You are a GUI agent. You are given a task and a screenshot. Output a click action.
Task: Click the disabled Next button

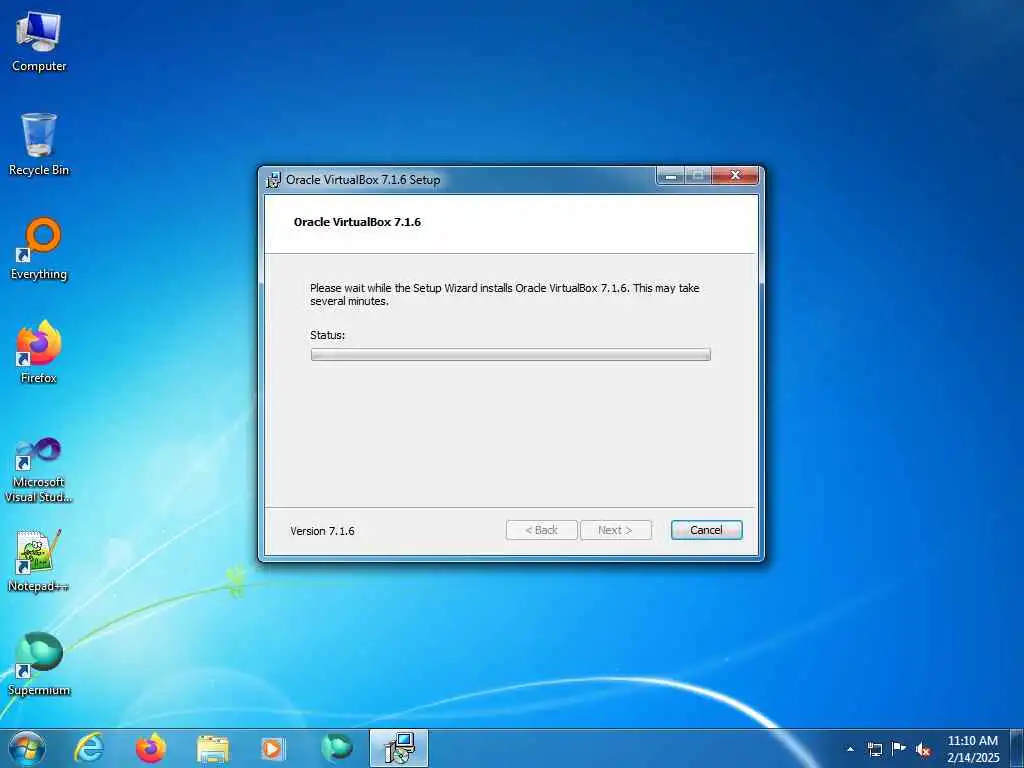click(615, 530)
